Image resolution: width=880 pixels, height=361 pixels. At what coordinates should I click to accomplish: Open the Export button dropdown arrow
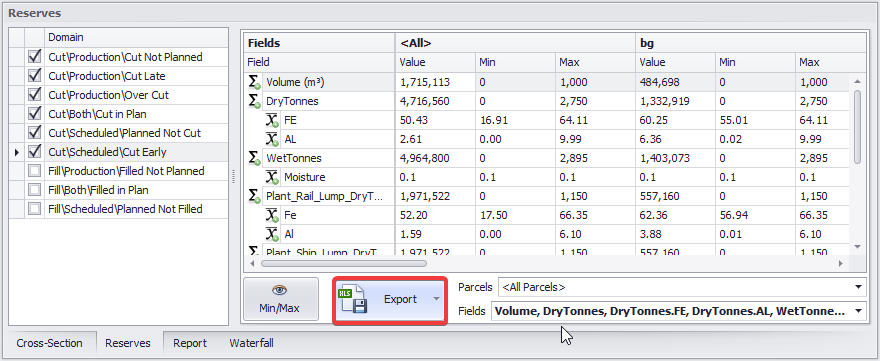pyautogui.click(x=436, y=299)
